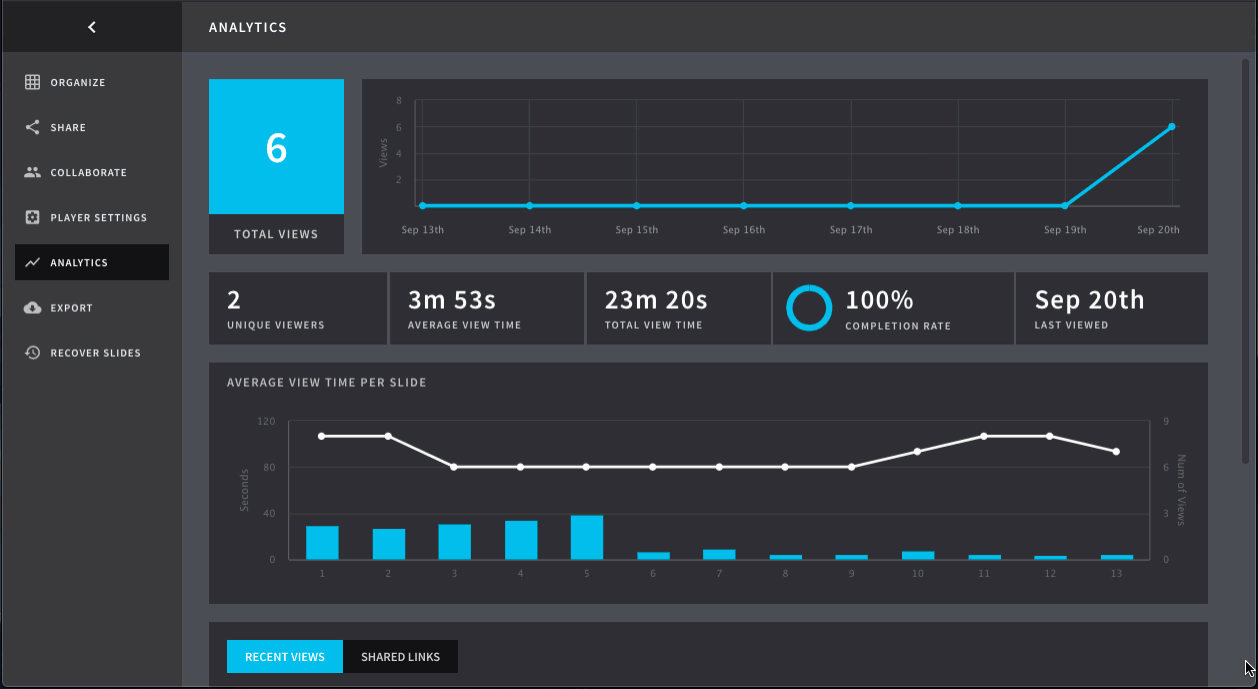Click the Player Settings gear icon
This screenshot has width=1258, height=689.
point(32,217)
